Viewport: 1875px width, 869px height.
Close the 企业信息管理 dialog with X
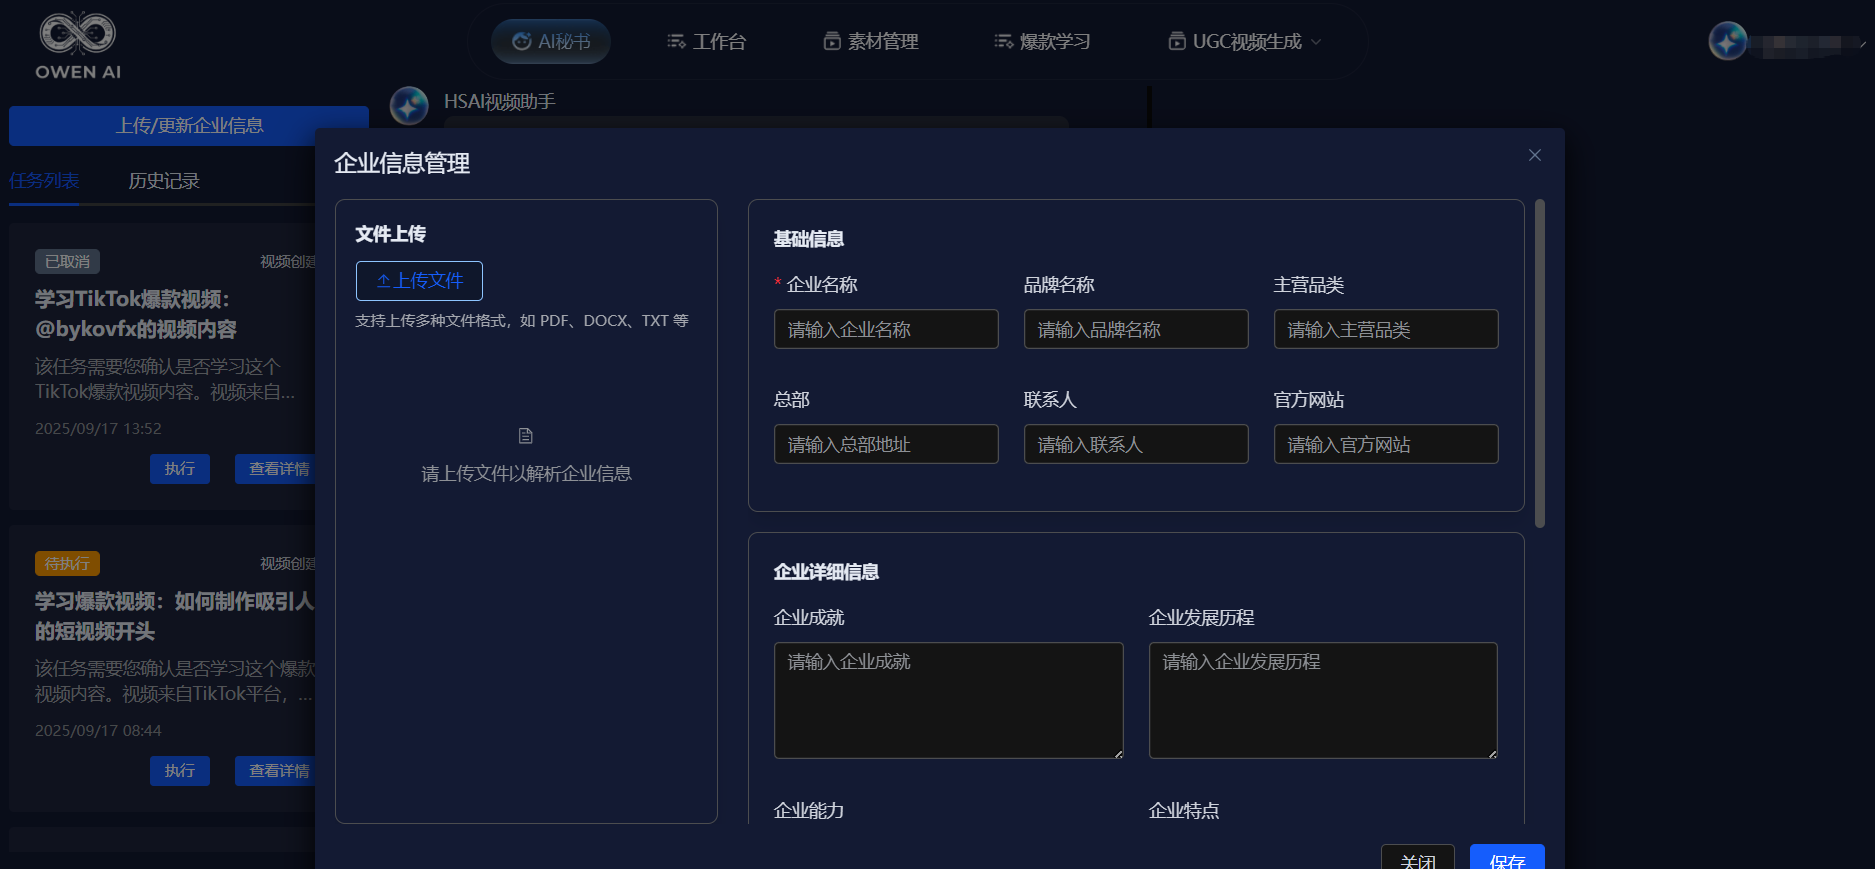pos(1534,155)
